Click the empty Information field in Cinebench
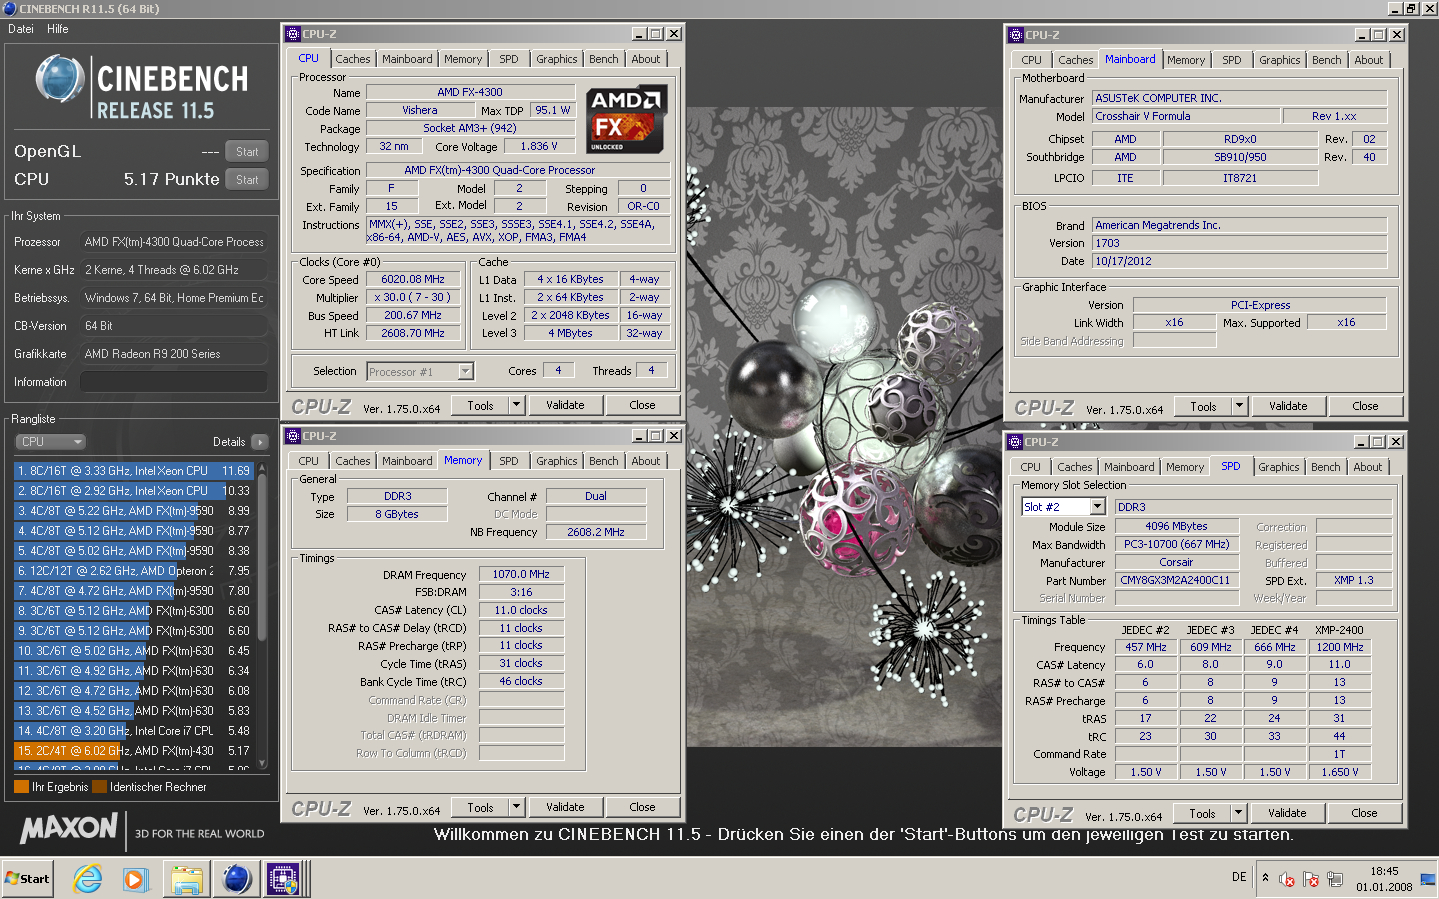Viewport: 1439px width, 899px height. click(x=174, y=382)
